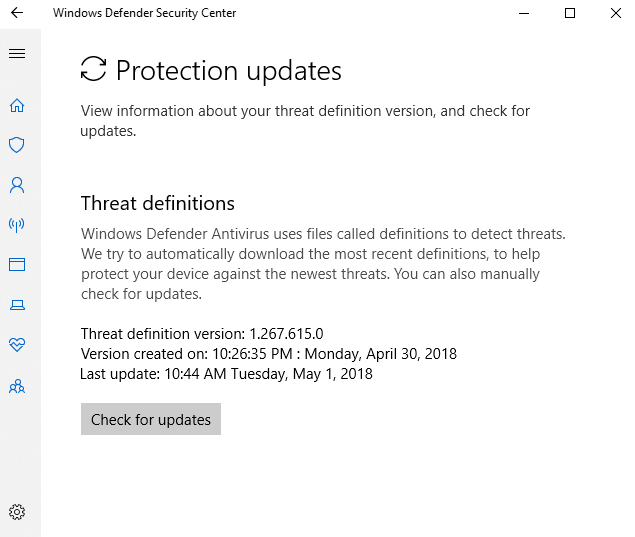Click the Last update date line
Viewport: 635px width, 537px height.
tap(226, 374)
